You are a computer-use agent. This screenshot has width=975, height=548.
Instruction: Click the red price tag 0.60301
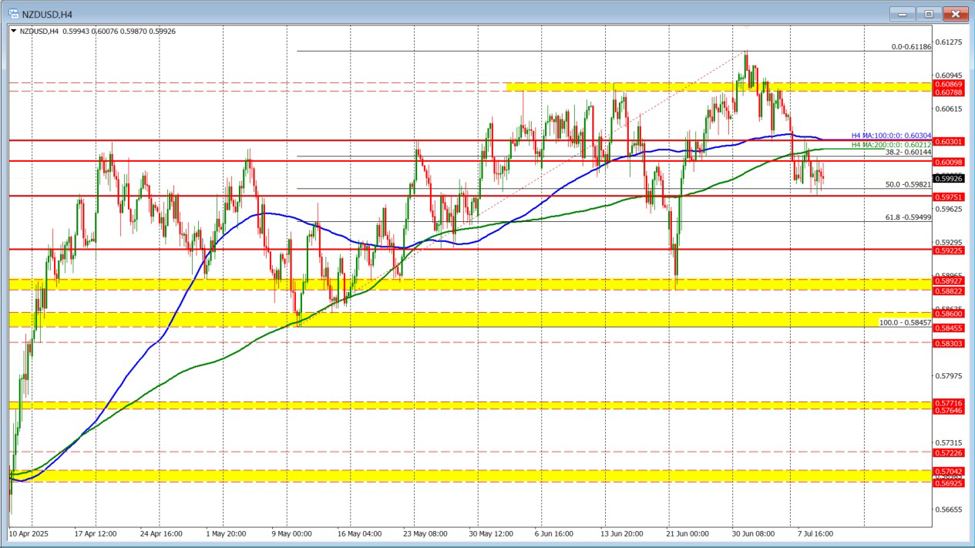click(x=949, y=142)
